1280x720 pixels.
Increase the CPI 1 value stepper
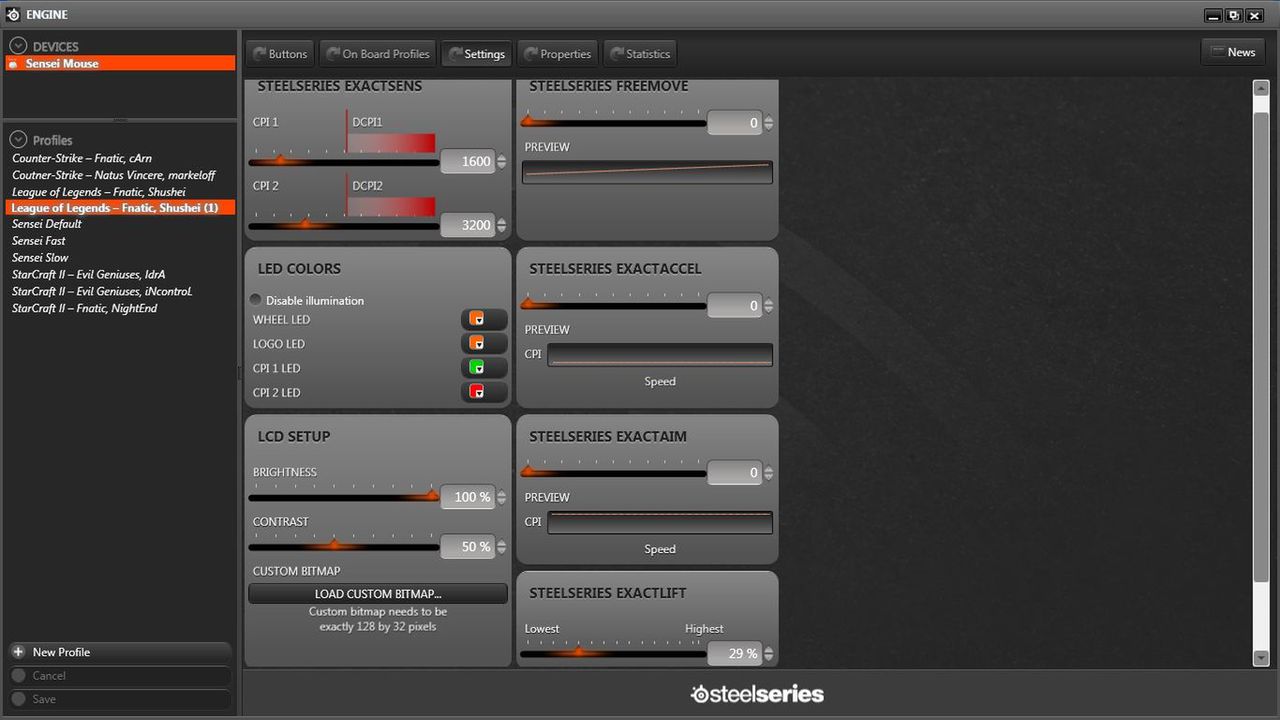(x=501, y=156)
